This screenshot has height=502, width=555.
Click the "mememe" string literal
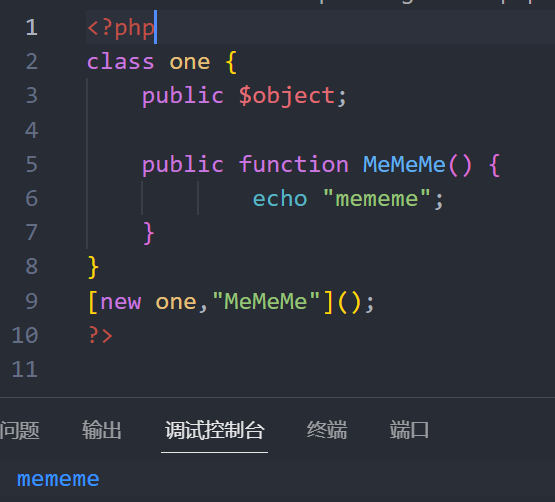(x=377, y=198)
